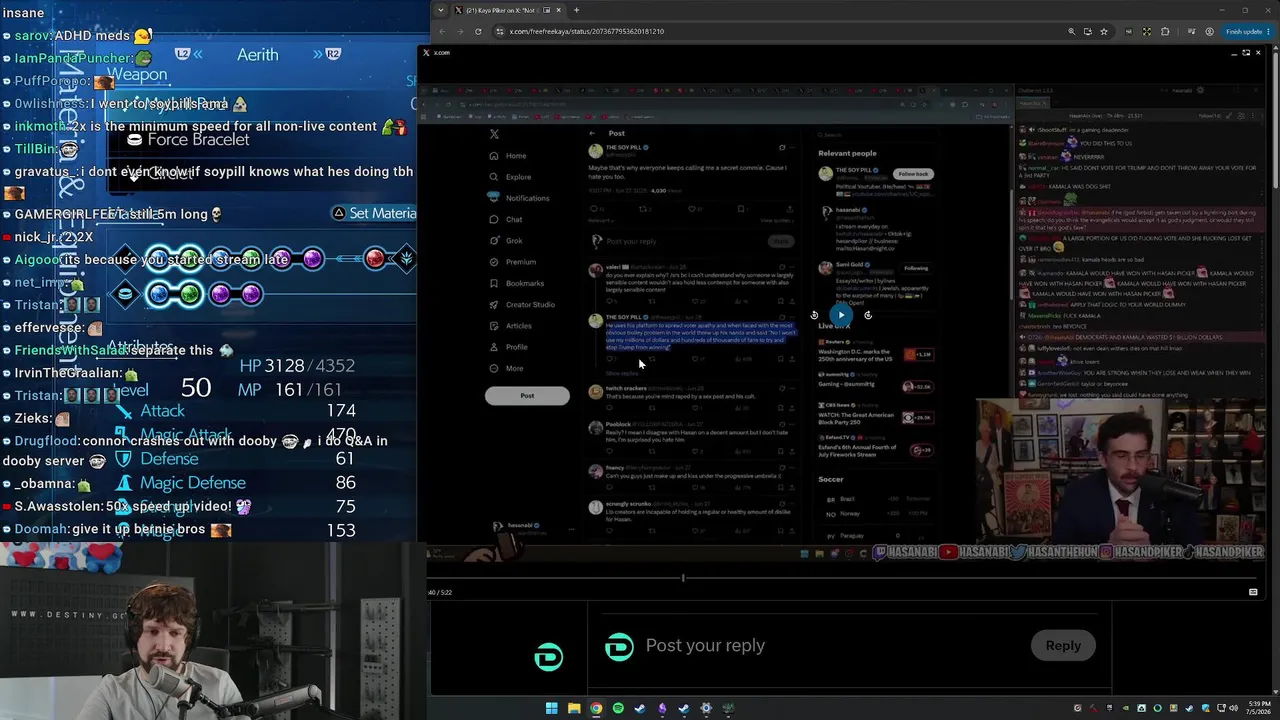Screen dimensions: 1280x720
Task: Open Chrome's tab search dropdown
Action: [x=441, y=10]
